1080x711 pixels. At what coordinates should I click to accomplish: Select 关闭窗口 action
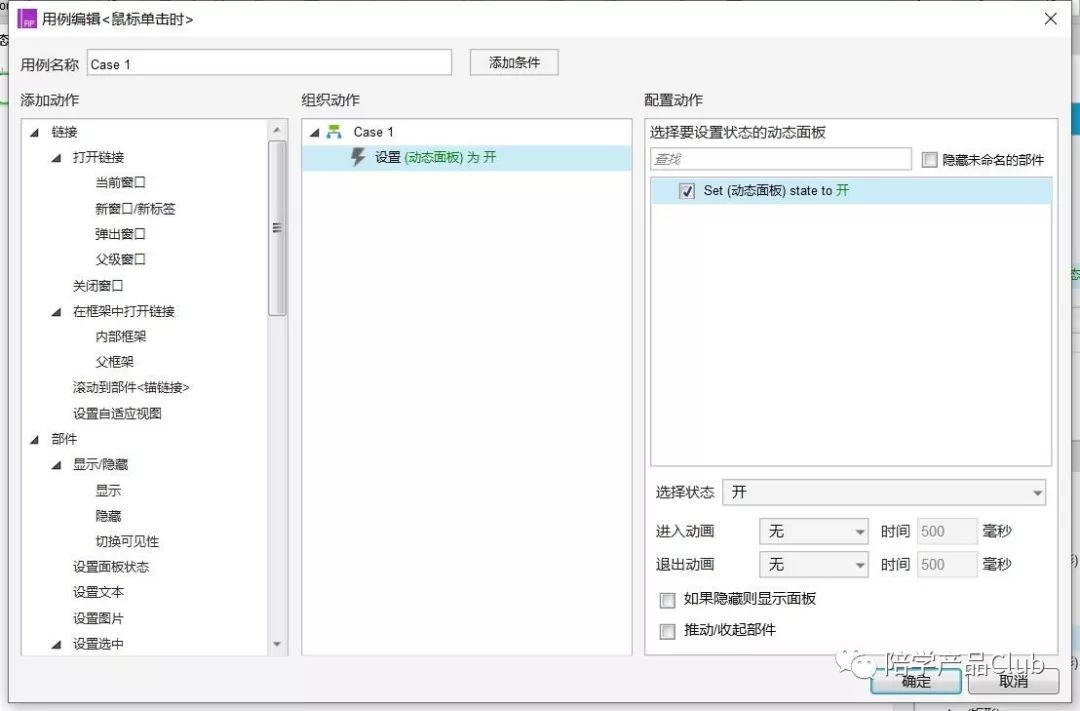pos(98,286)
